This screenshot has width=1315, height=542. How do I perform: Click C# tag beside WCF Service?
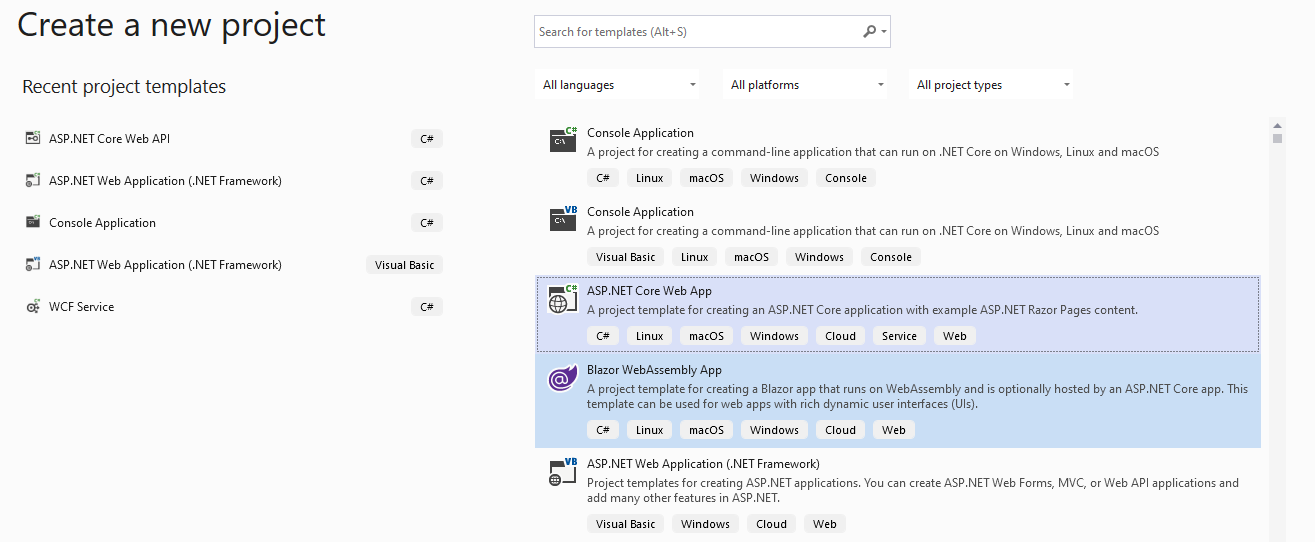[x=427, y=307]
